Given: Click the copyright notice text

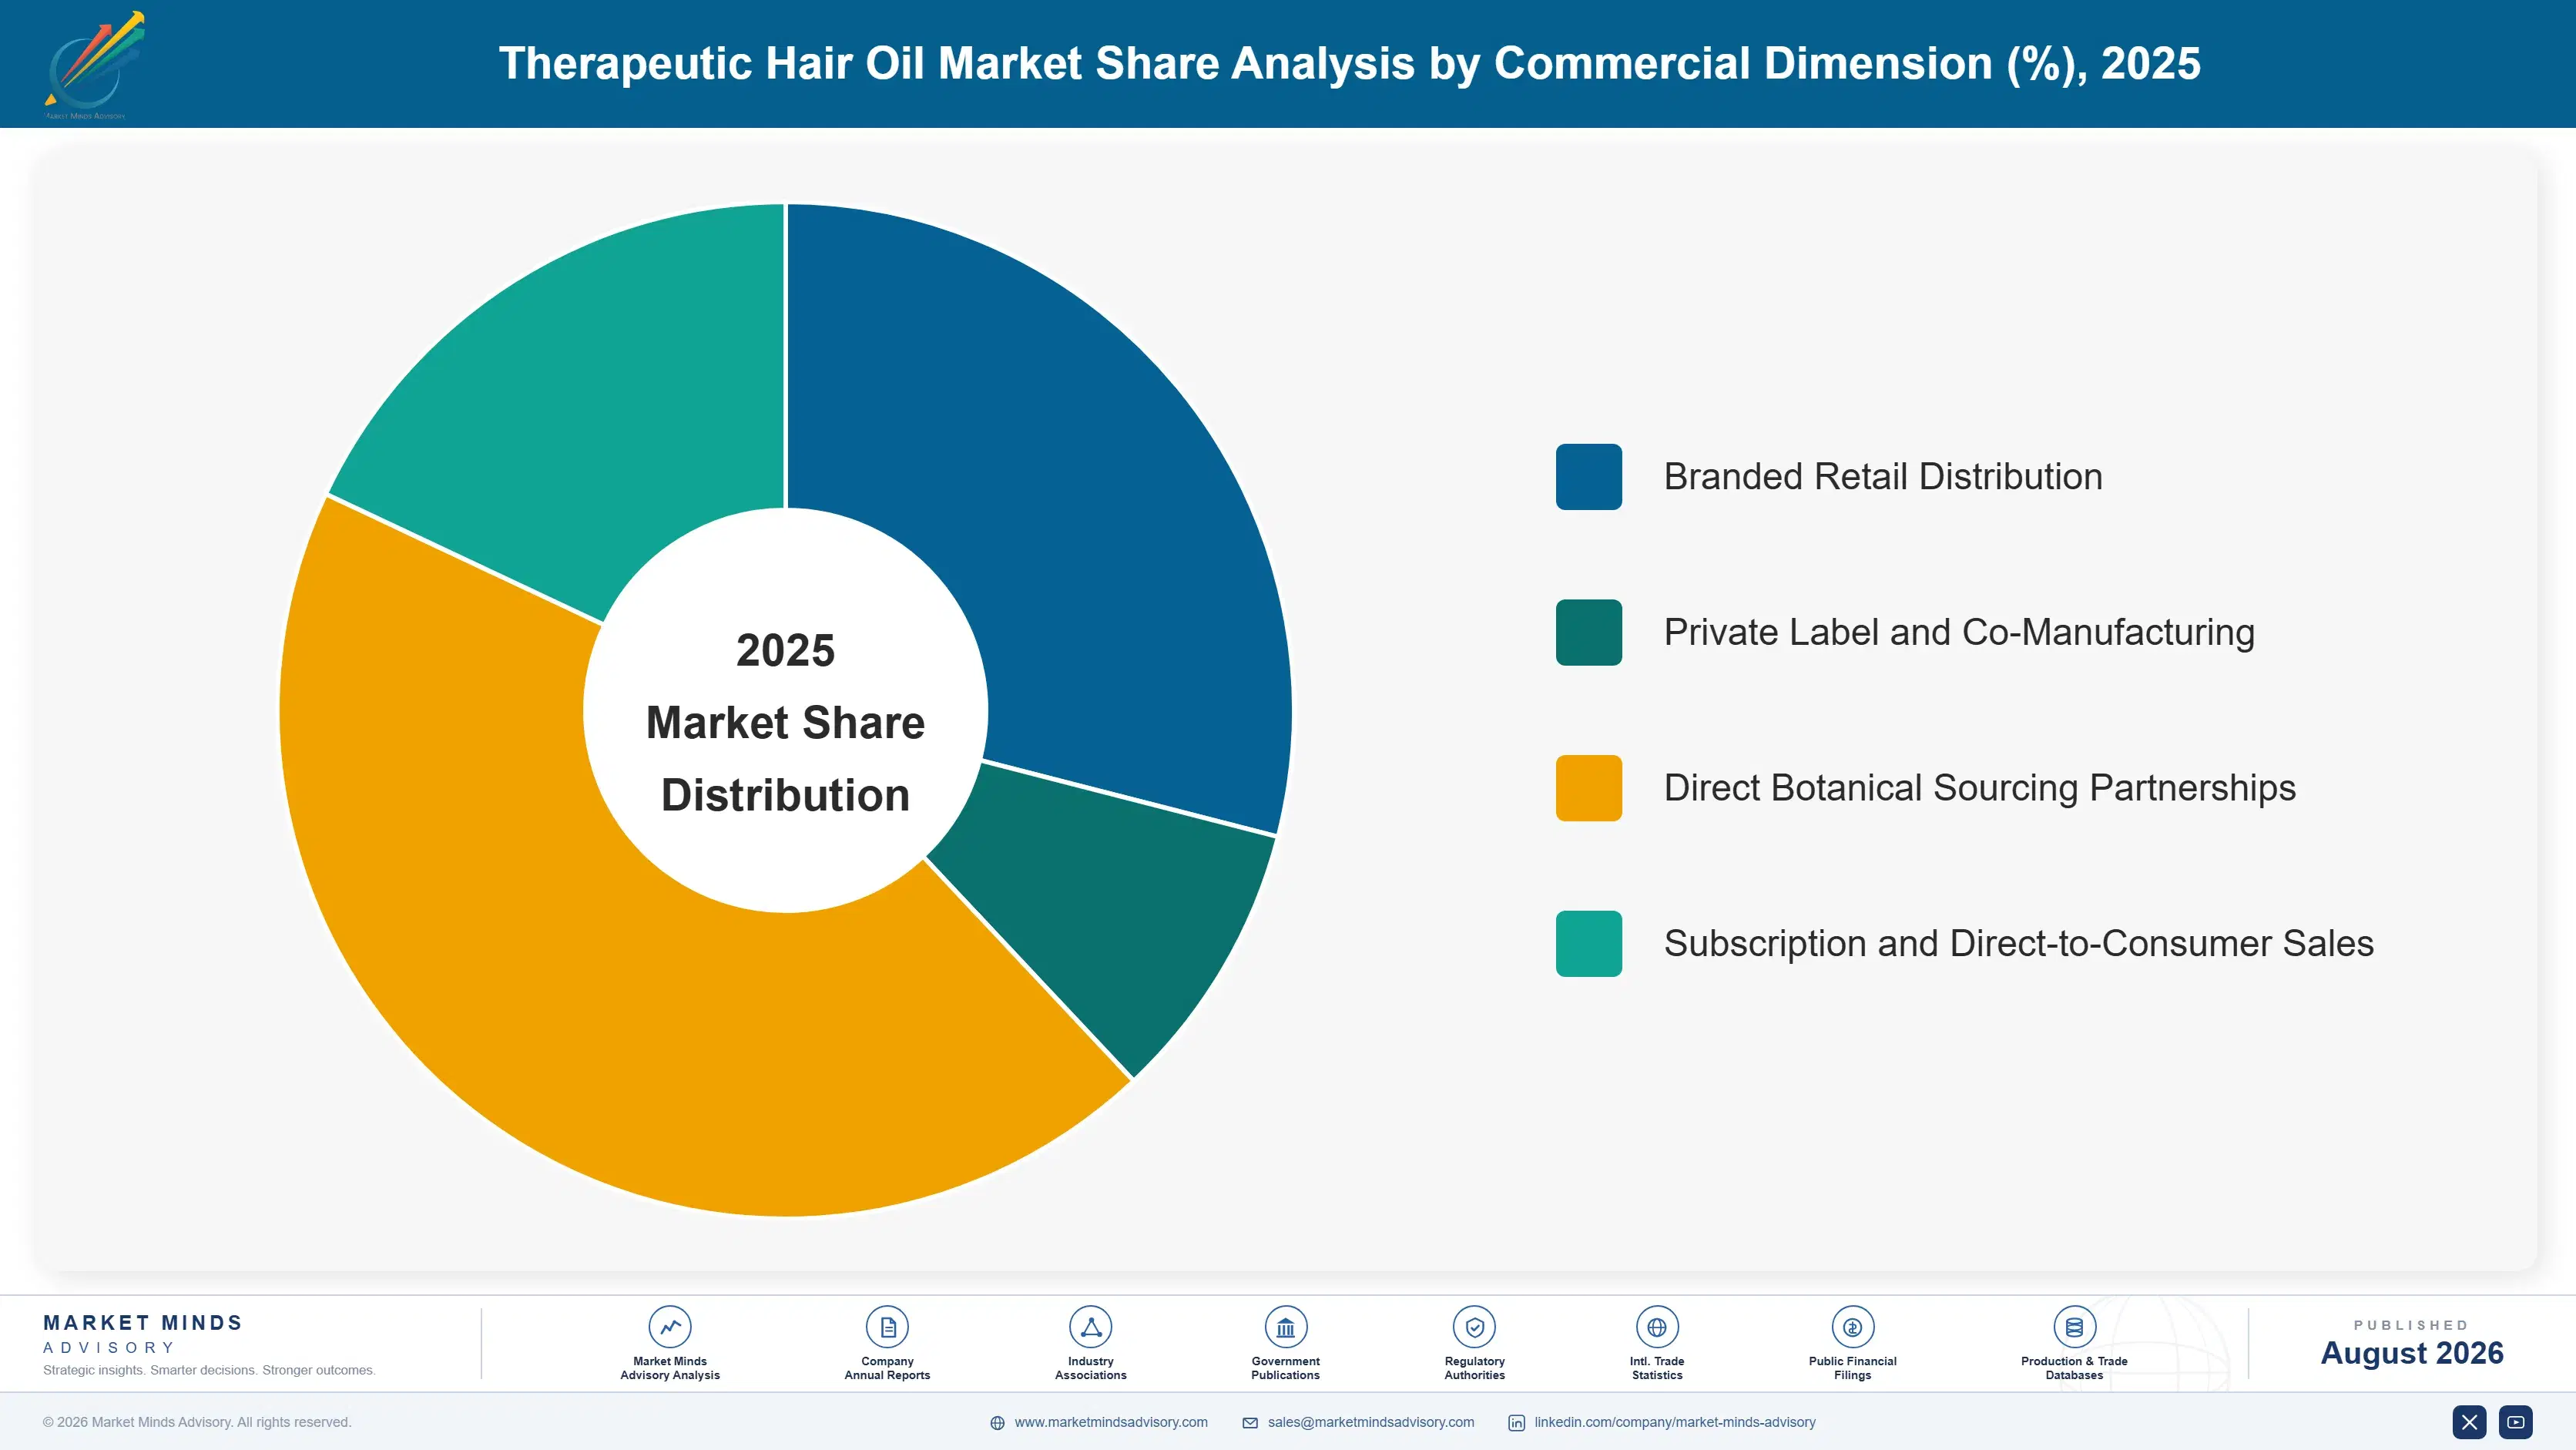Looking at the screenshot, I should (197, 1422).
